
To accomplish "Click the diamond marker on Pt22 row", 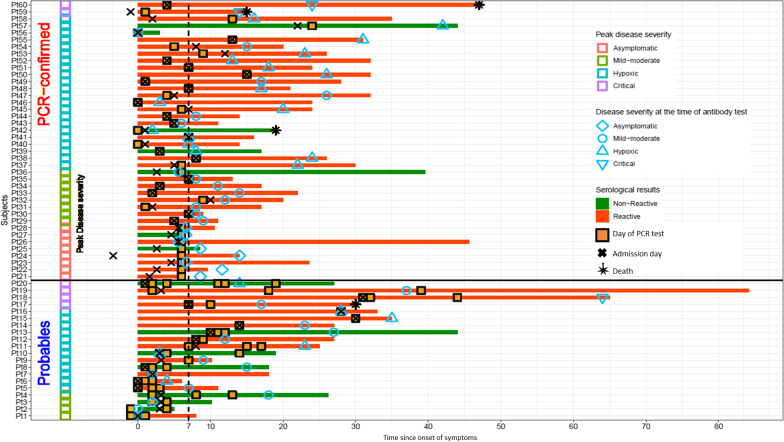I will 222,270.
